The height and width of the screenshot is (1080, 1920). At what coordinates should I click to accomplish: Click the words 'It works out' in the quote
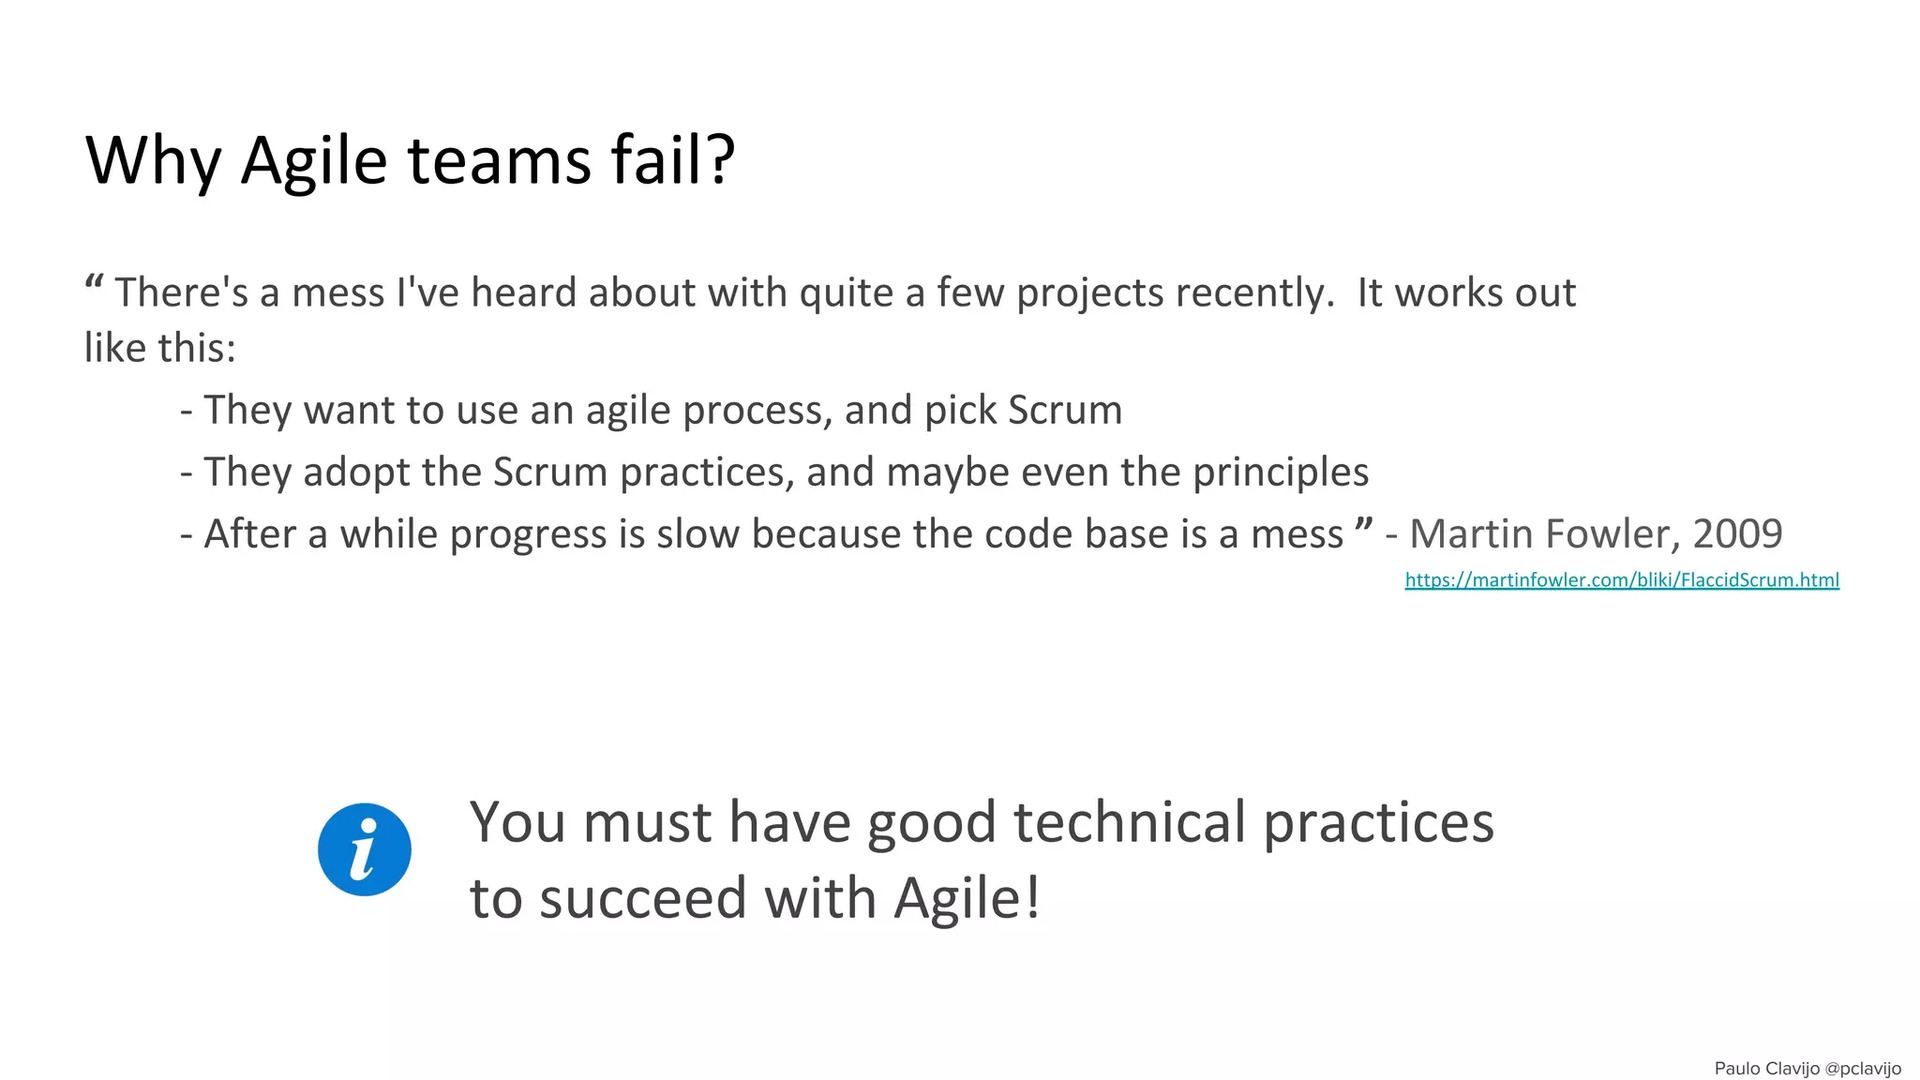(x=1467, y=293)
